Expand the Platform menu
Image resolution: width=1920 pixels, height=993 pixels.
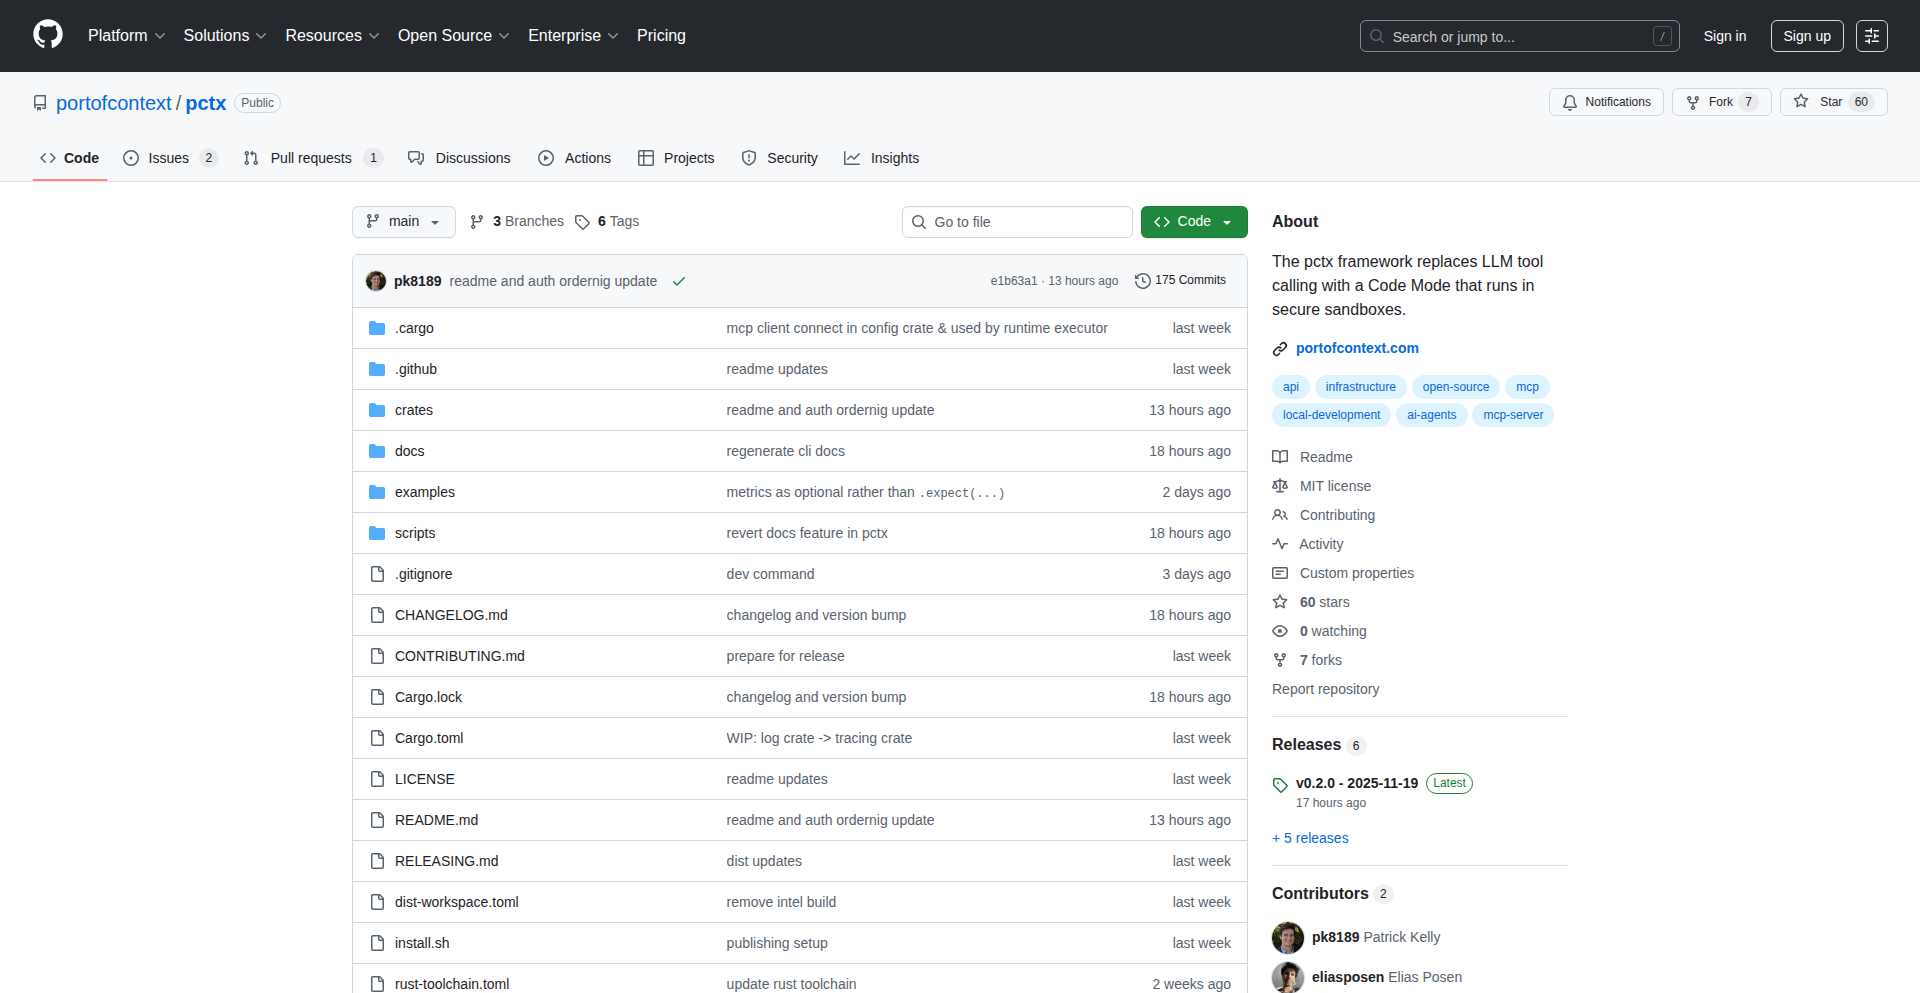pyautogui.click(x=126, y=36)
